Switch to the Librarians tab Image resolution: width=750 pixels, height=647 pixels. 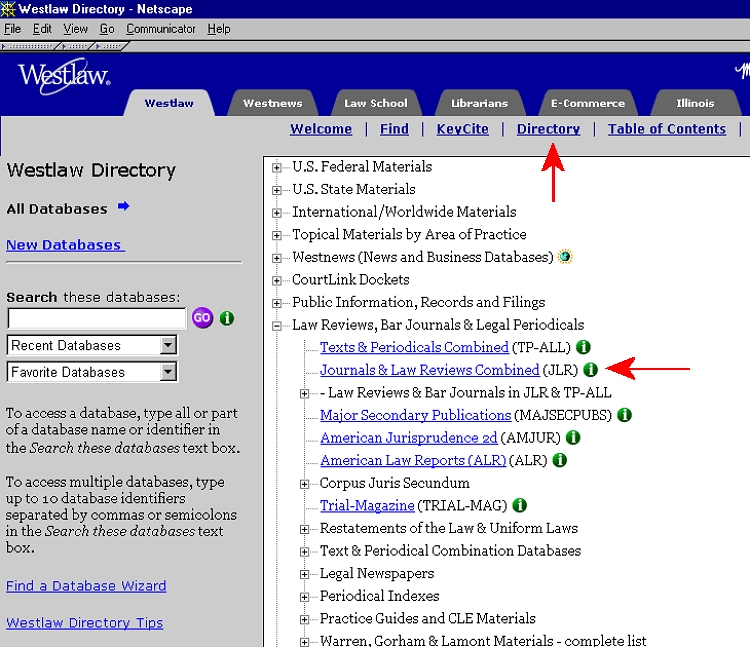pyautogui.click(x=479, y=103)
